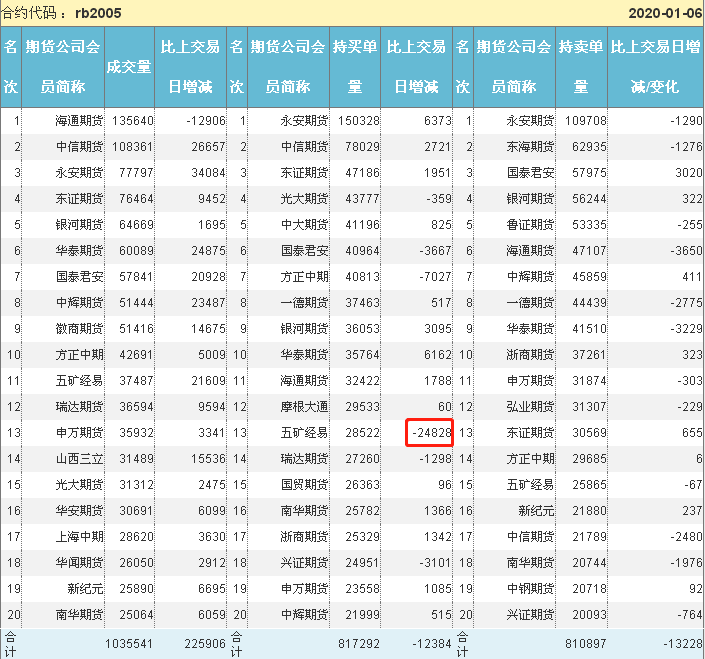Click long position value 24951
Screen dimensions: 705x659
pyautogui.click(x=362, y=563)
